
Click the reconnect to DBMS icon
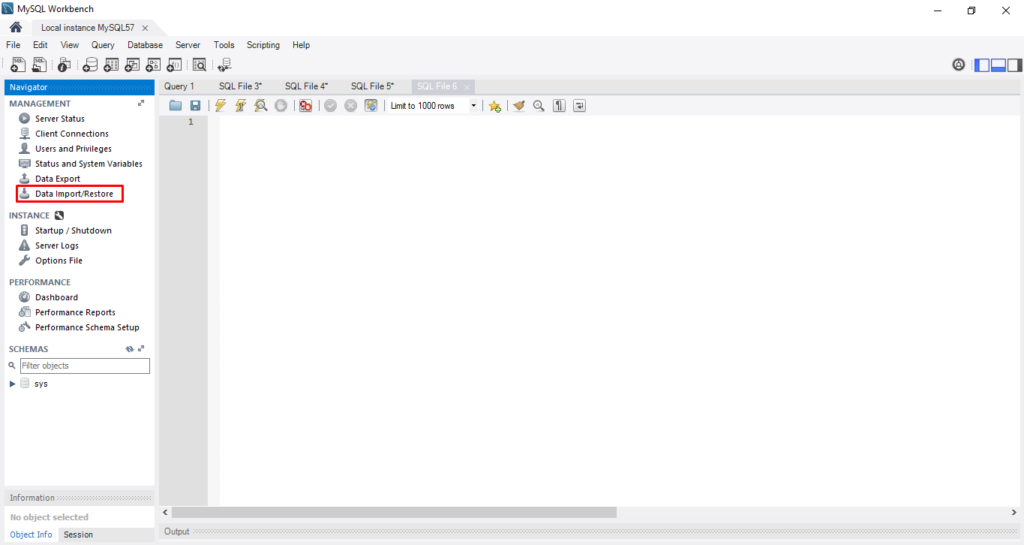click(x=225, y=65)
